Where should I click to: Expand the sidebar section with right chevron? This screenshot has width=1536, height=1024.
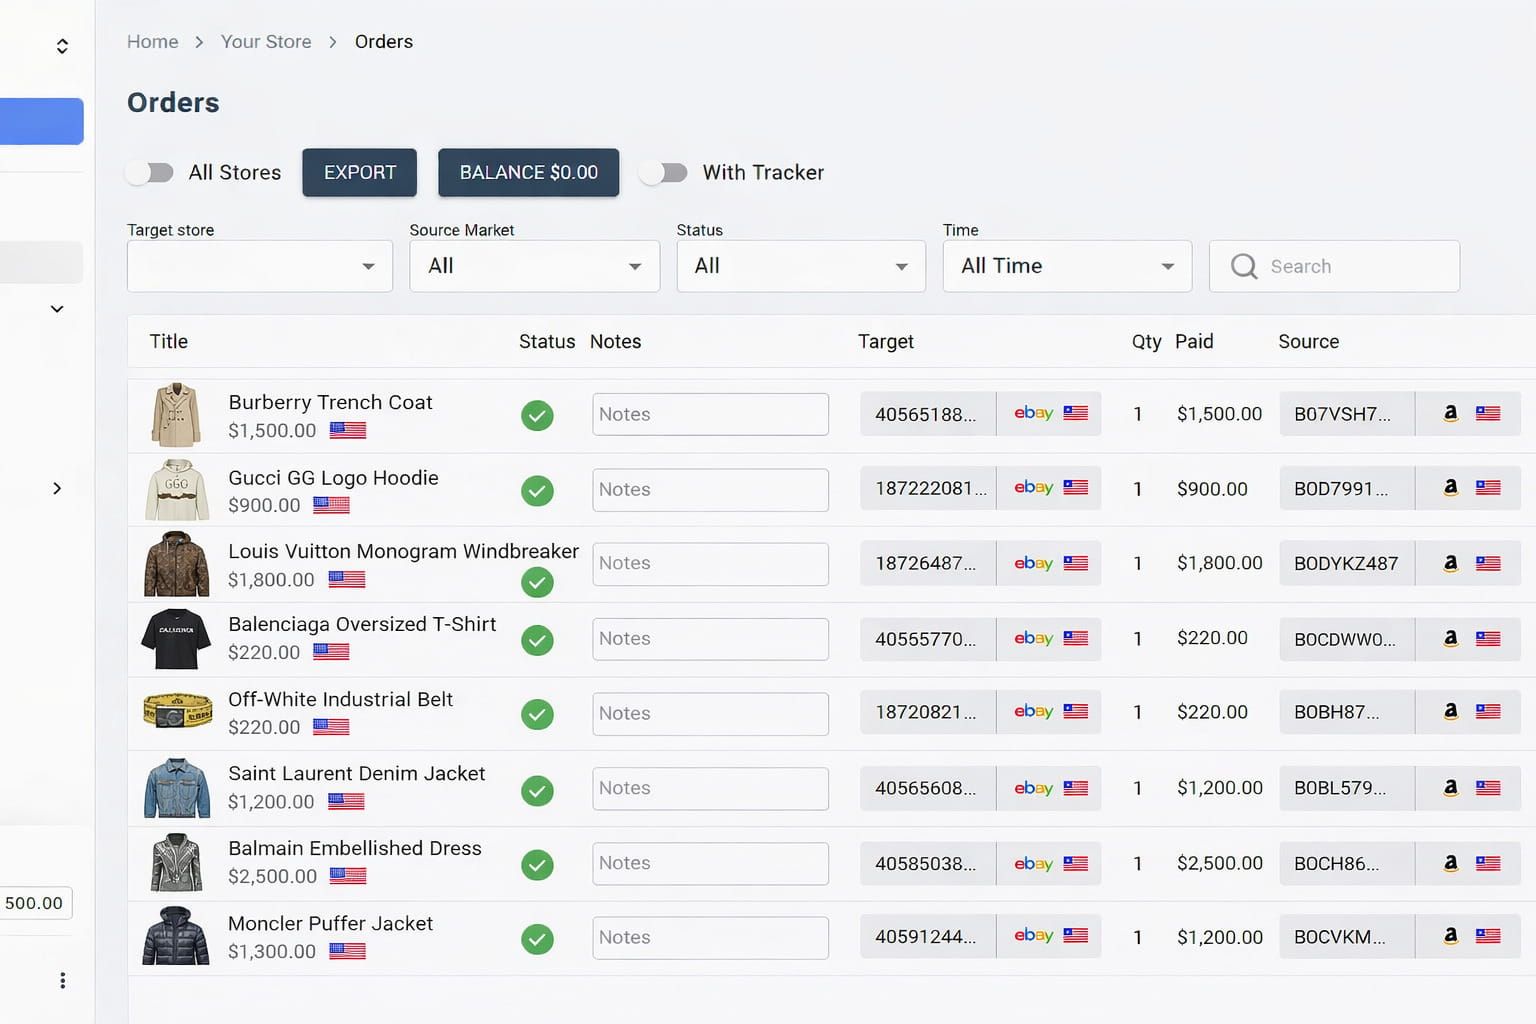tap(57, 488)
